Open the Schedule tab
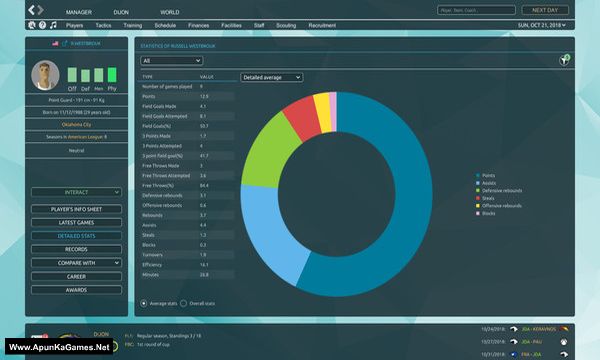 165,26
